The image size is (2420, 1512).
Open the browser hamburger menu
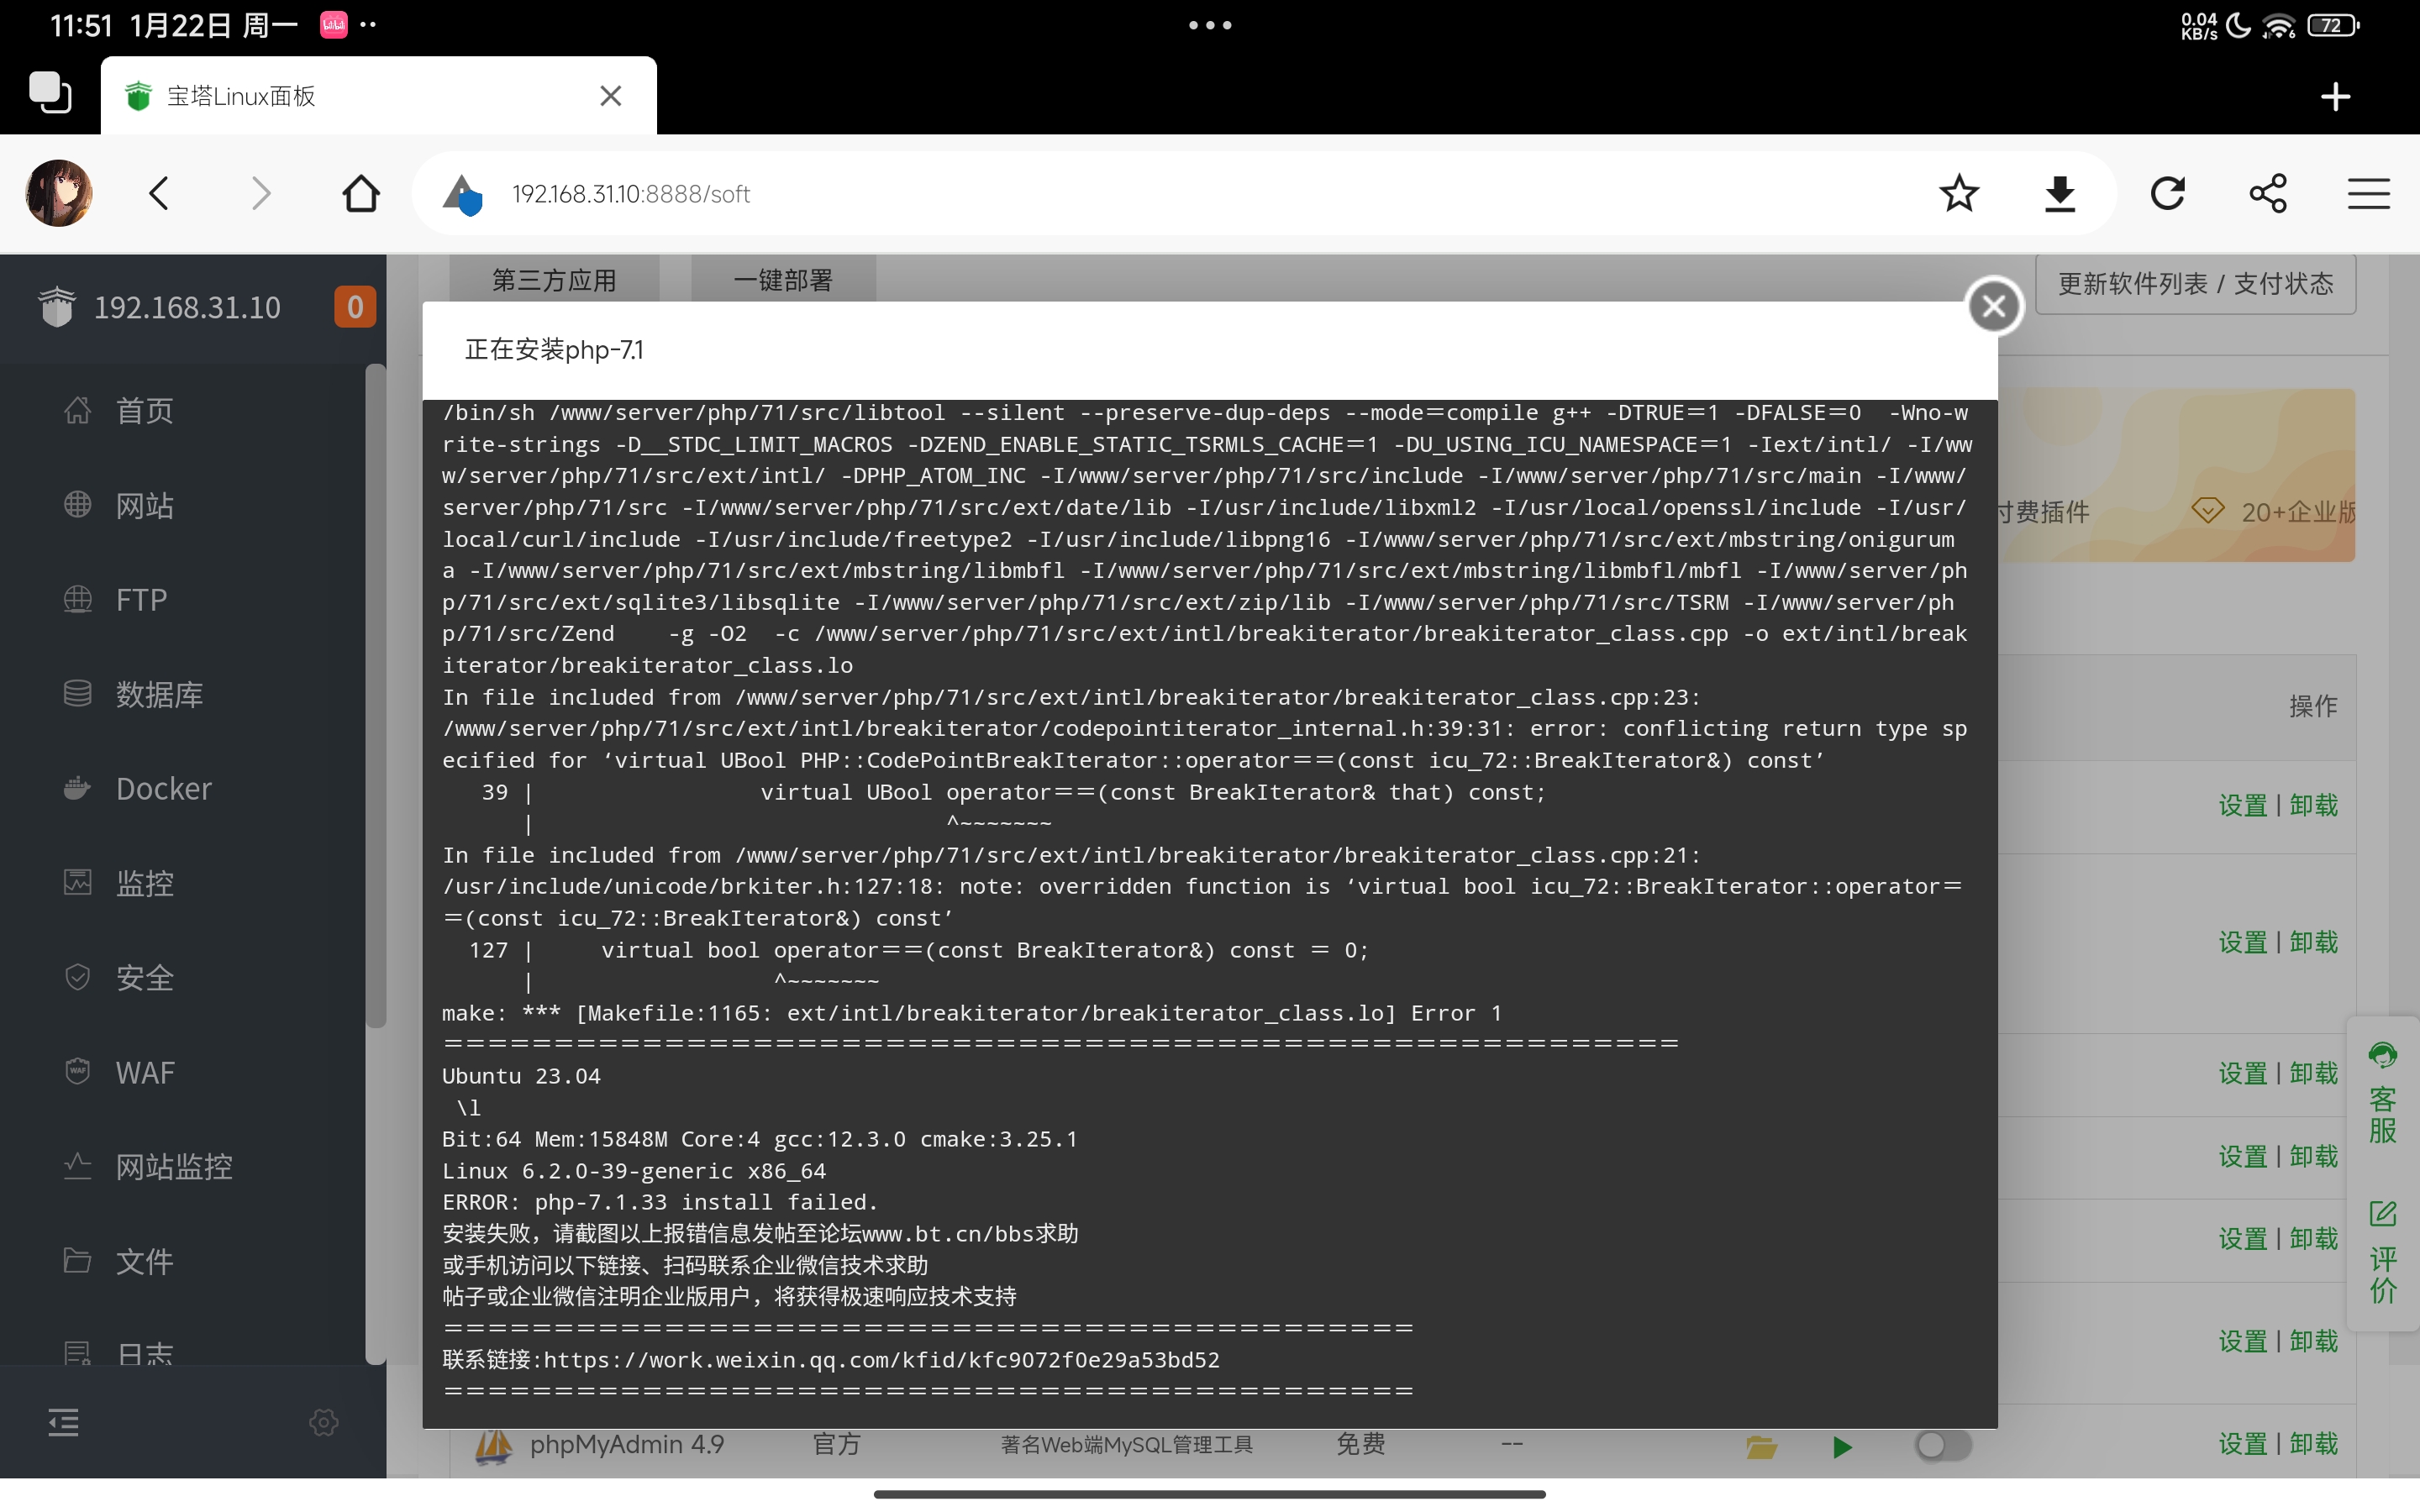click(2369, 193)
